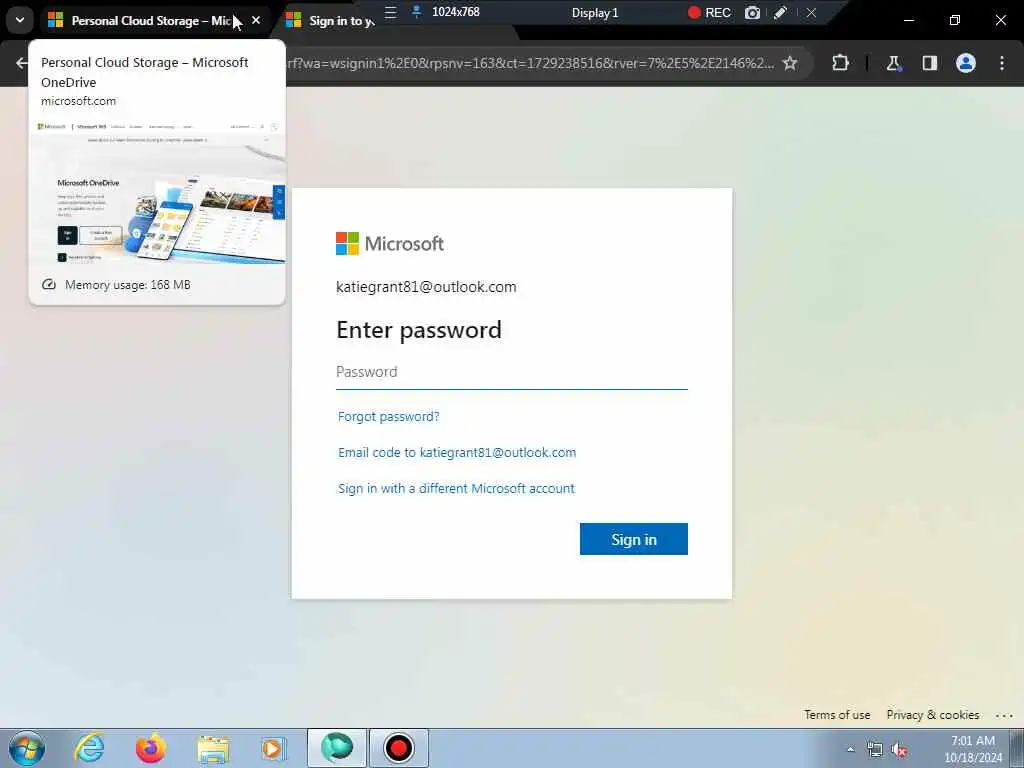Open the footer three-dots more options
The width and height of the screenshot is (1024, 768).
[x=1004, y=715]
